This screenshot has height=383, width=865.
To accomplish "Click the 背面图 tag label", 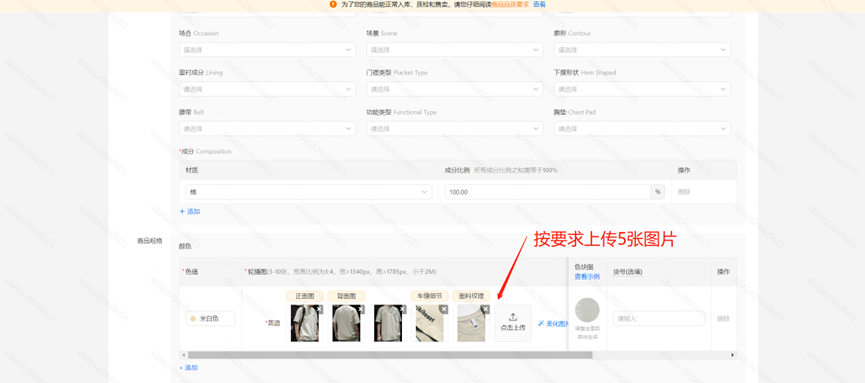I will [x=346, y=296].
